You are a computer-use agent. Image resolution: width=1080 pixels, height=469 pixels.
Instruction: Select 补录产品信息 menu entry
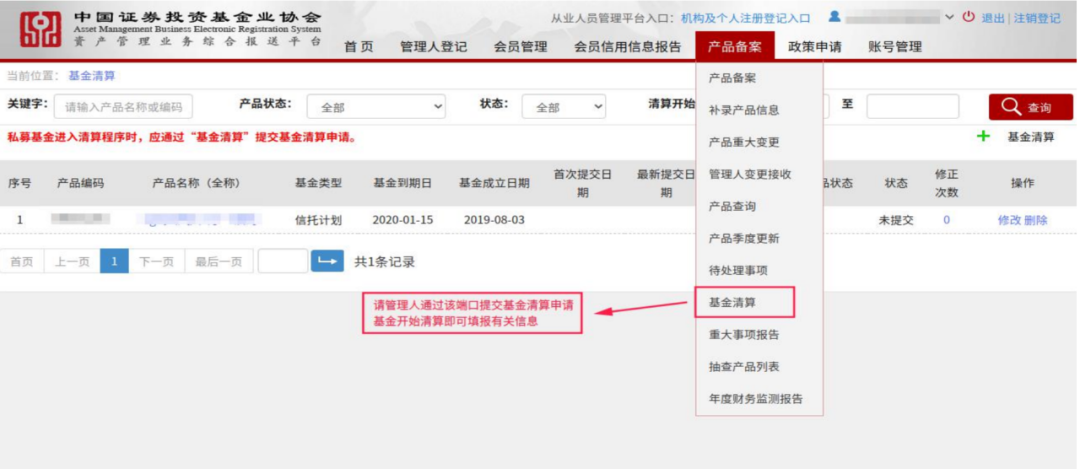[x=744, y=110]
